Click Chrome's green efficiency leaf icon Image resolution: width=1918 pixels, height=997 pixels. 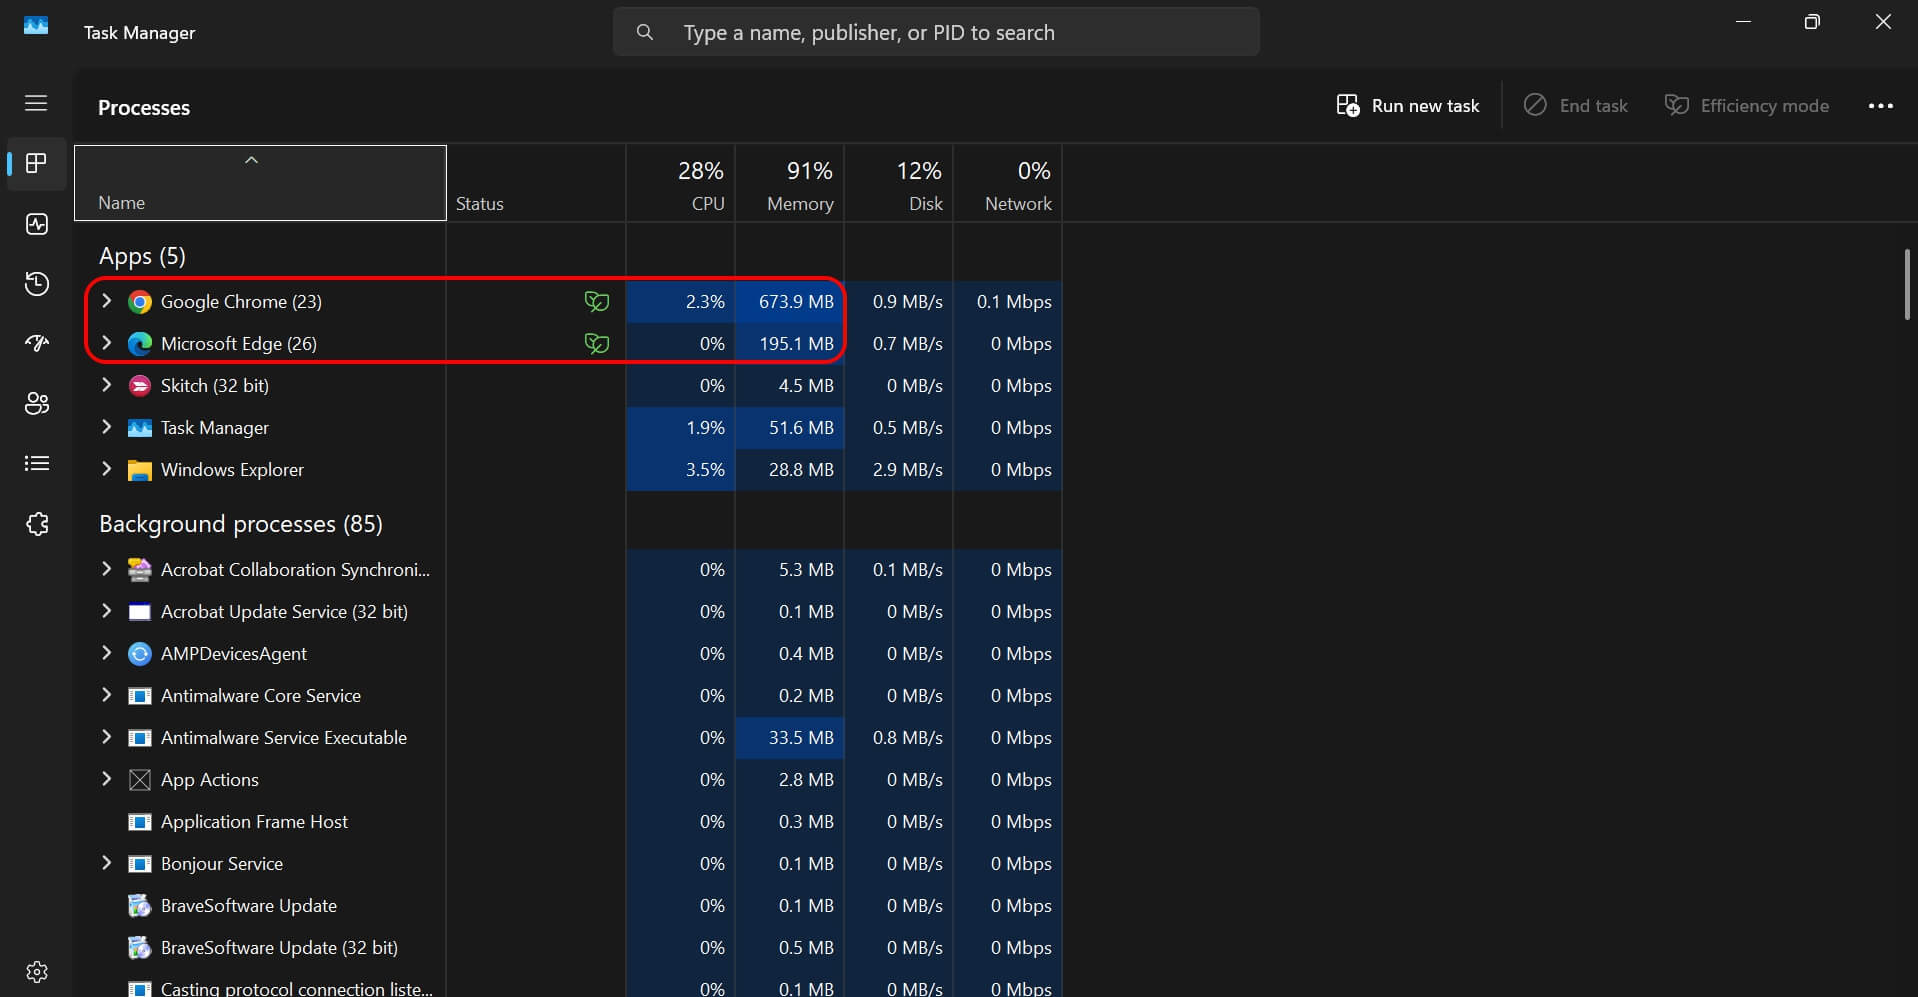pos(597,302)
